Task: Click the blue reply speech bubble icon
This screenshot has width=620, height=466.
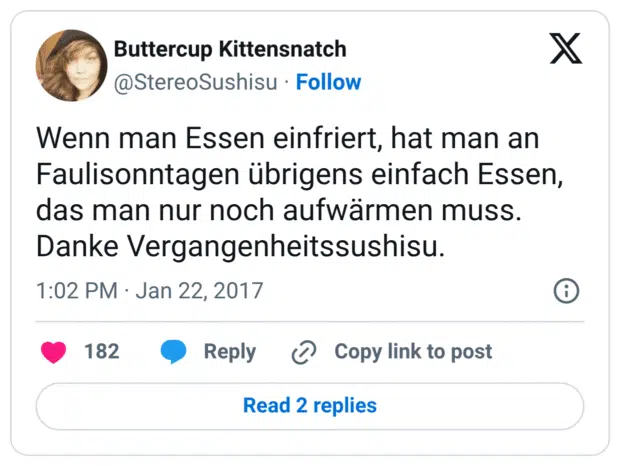Action: pyautogui.click(x=173, y=351)
